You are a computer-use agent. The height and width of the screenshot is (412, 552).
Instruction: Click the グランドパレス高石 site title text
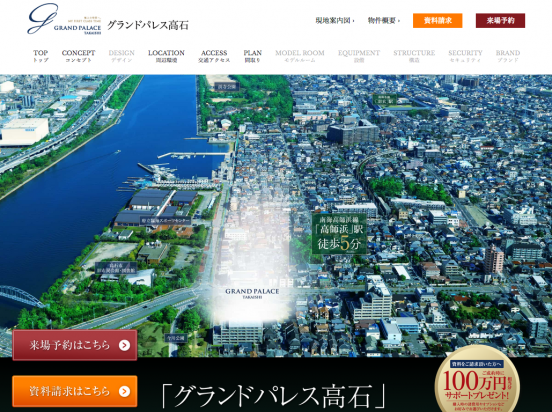[x=148, y=25]
